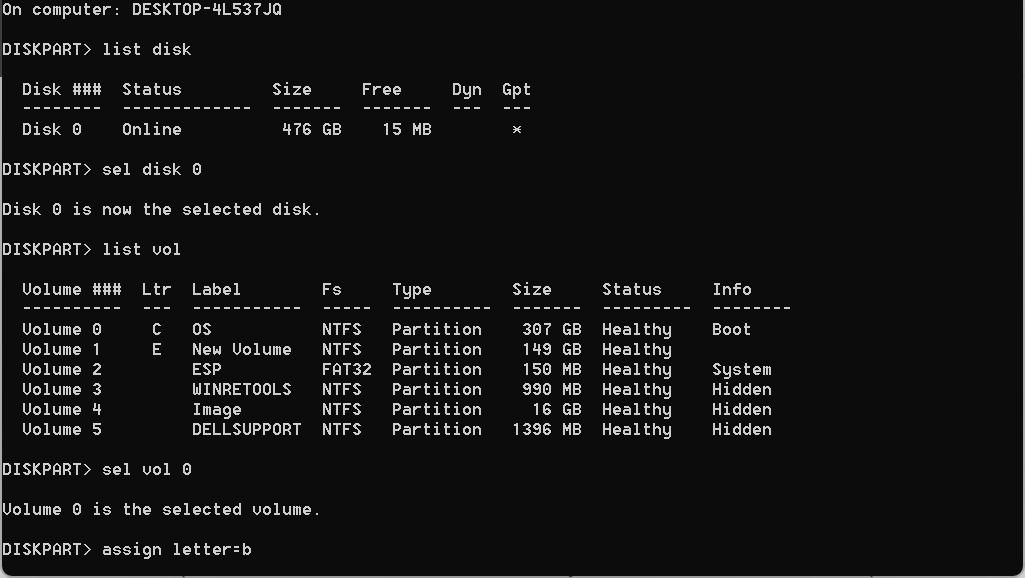Click the DELLSUPPORT label text

pos(246,430)
